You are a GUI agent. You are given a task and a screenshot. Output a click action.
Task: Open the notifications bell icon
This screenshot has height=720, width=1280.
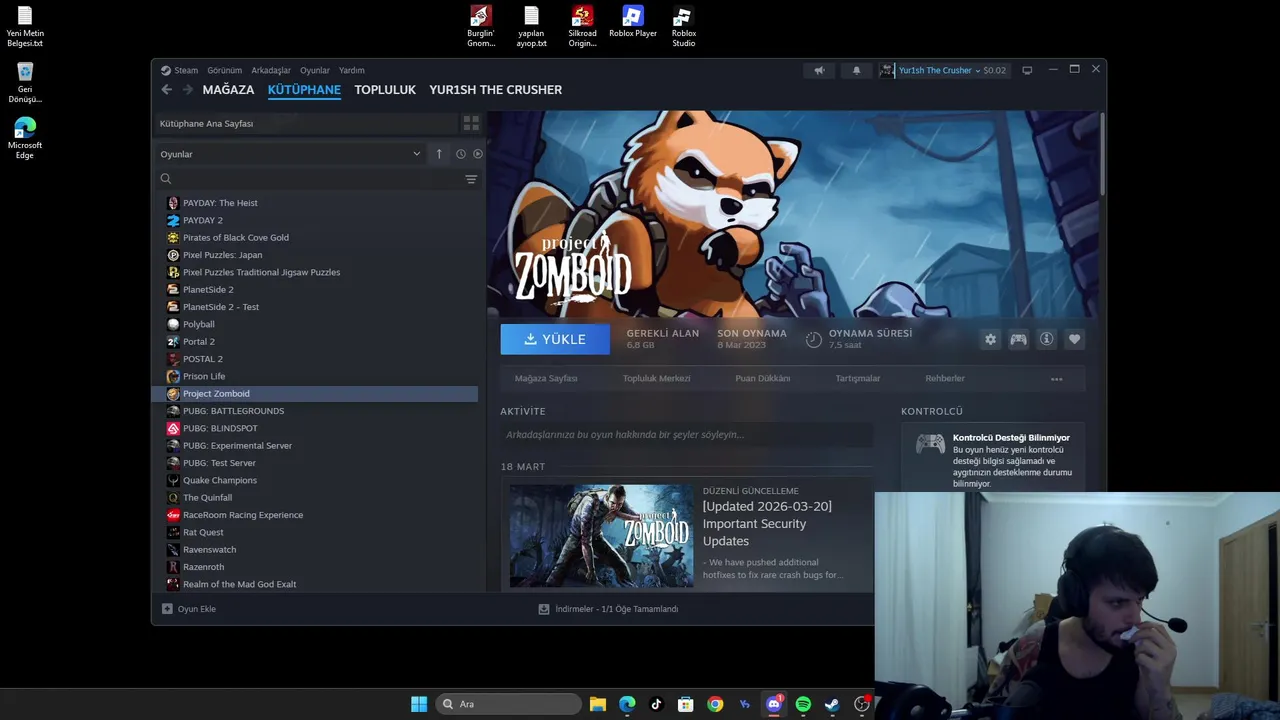[856, 70]
